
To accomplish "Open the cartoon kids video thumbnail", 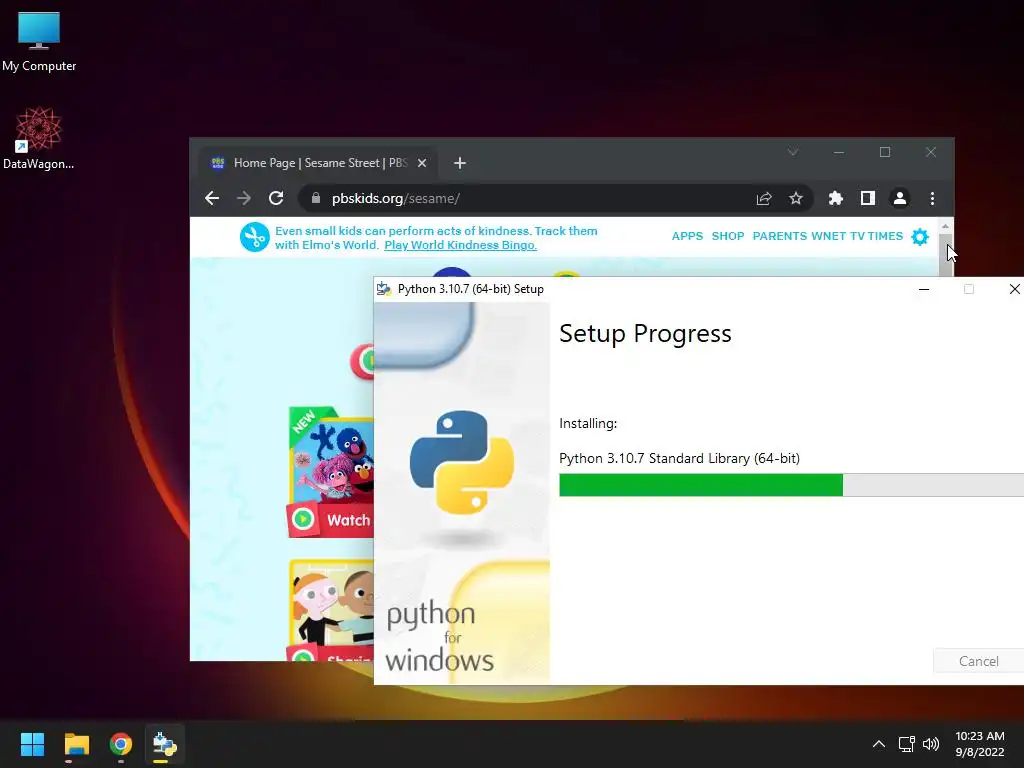I will [x=332, y=604].
